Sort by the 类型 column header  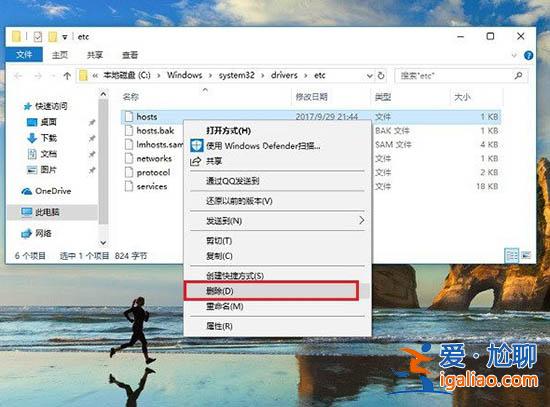pos(383,97)
